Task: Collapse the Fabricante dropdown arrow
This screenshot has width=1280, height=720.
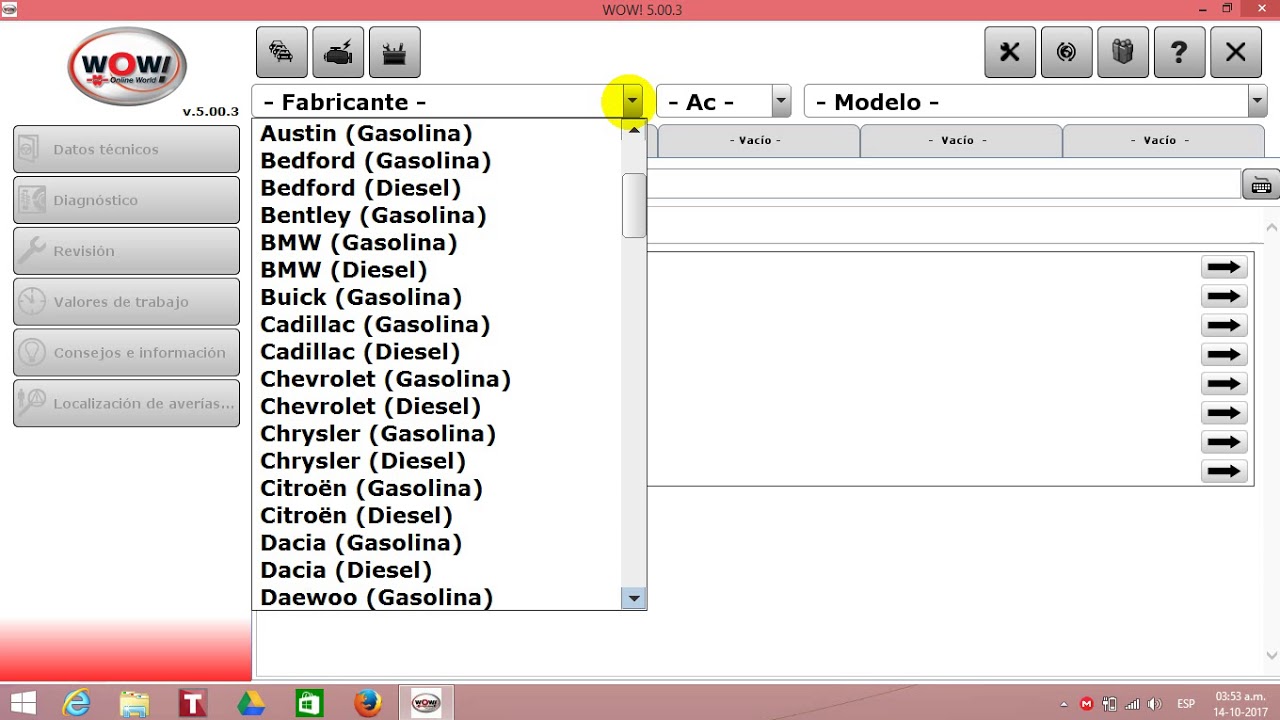Action: point(632,101)
